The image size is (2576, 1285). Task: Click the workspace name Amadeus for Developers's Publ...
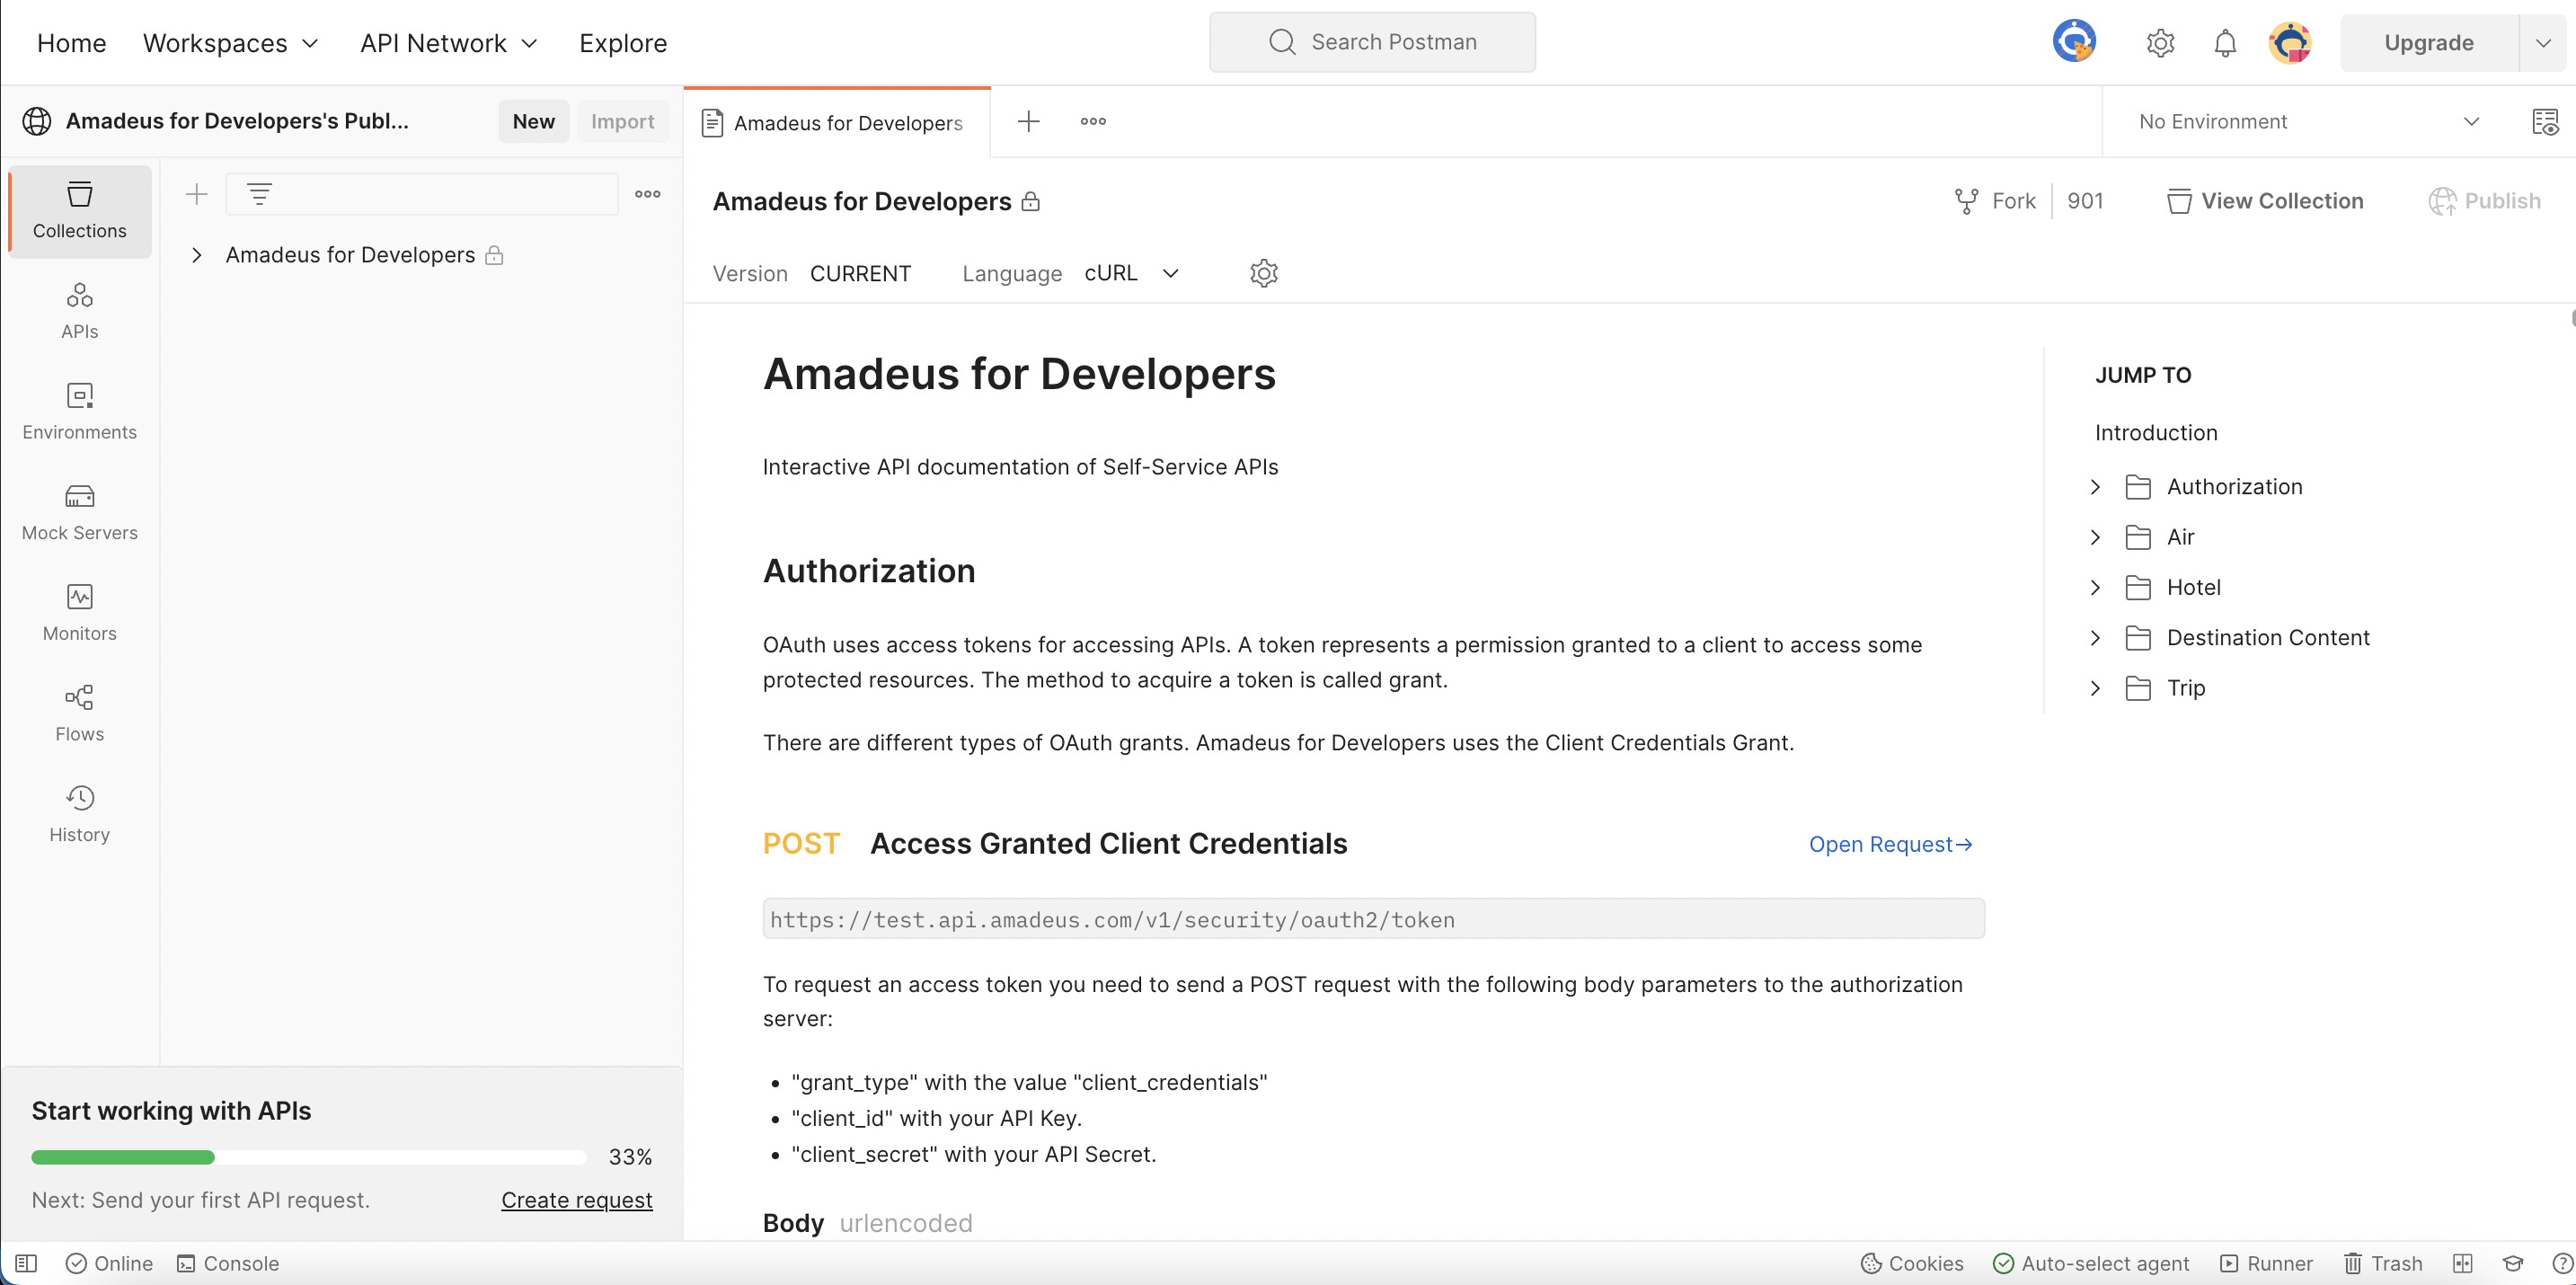click(x=237, y=121)
